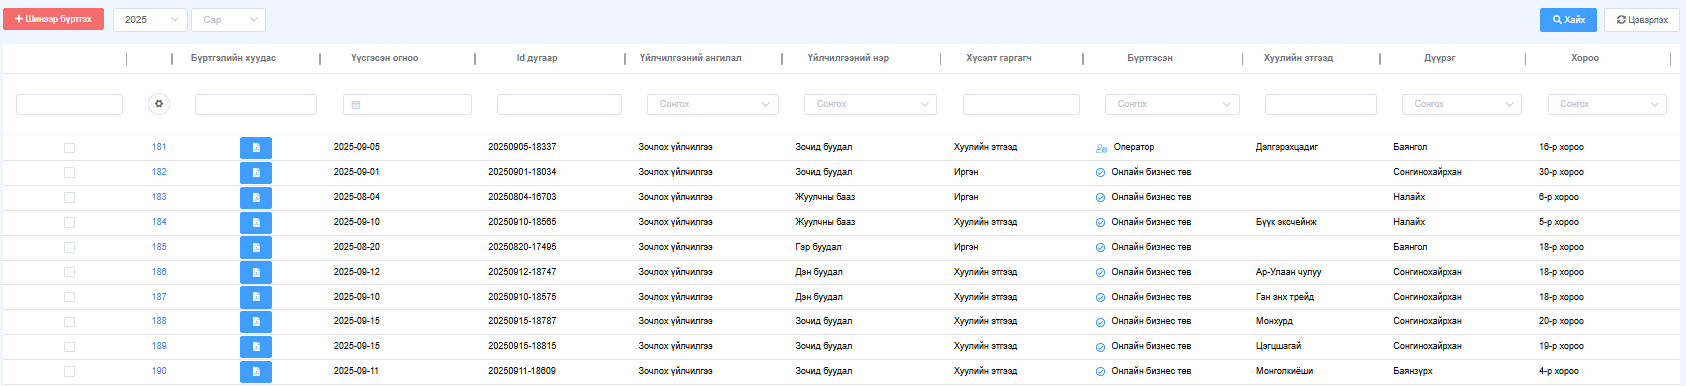
Task: Focus the Хуулийн этгээд filter input
Action: (x=1321, y=104)
